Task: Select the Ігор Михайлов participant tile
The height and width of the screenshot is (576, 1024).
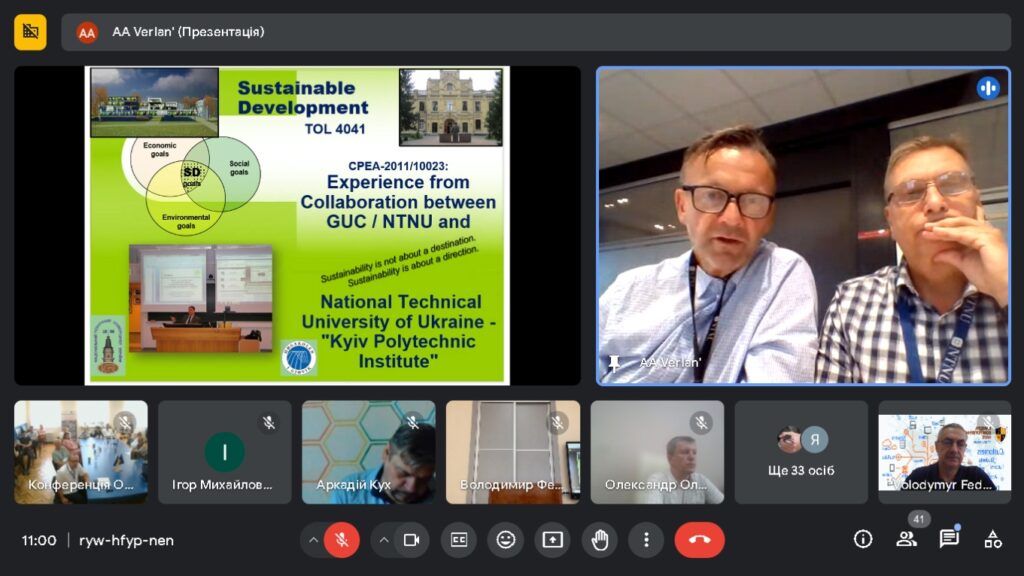Action: tap(224, 452)
